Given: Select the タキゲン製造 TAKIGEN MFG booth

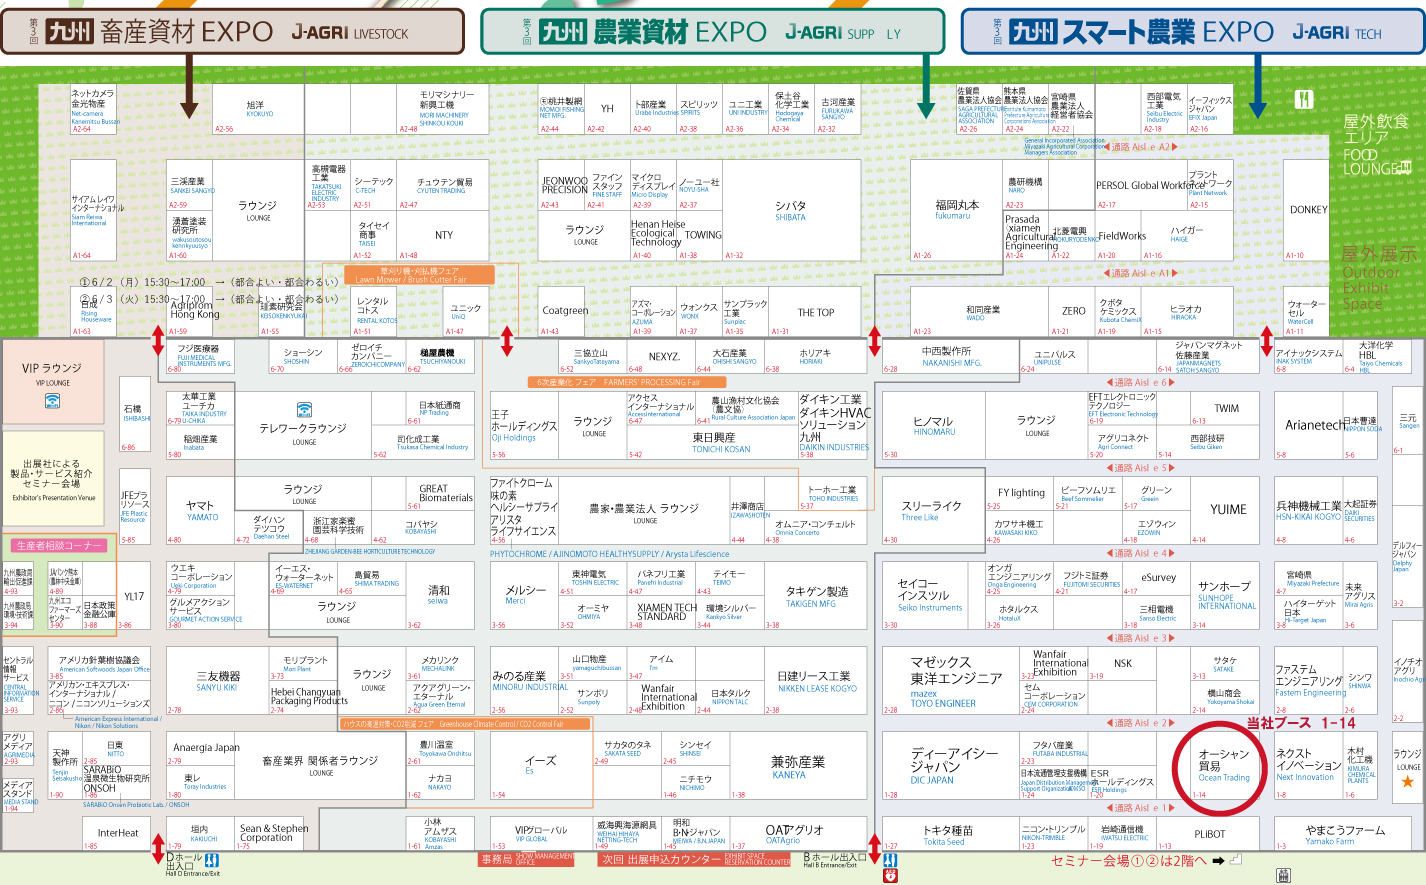Looking at the screenshot, I should click(815, 596).
